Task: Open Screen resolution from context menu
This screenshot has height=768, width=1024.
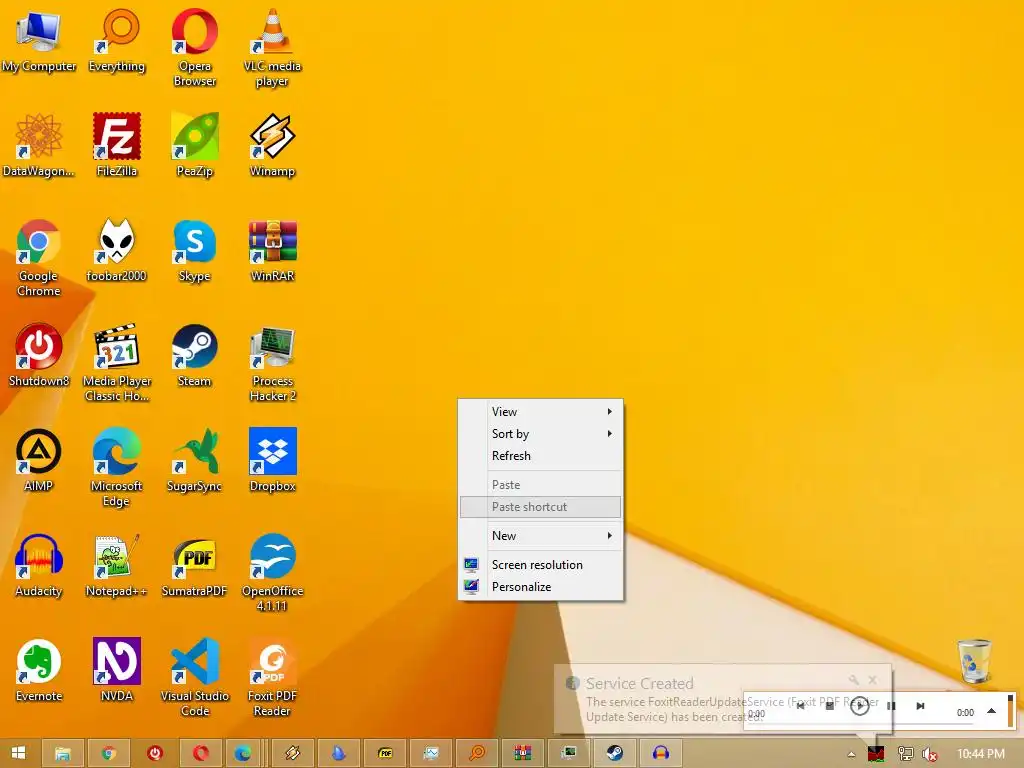Action: pos(541,565)
